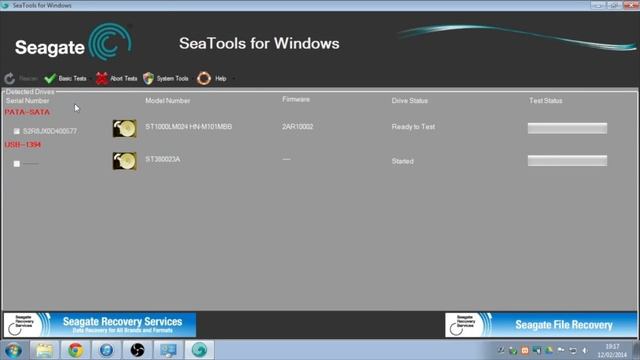Screen dimensions: 640x360
Task: Click the taskbar clock showing 19:17
Action: click(x=612, y=351)
